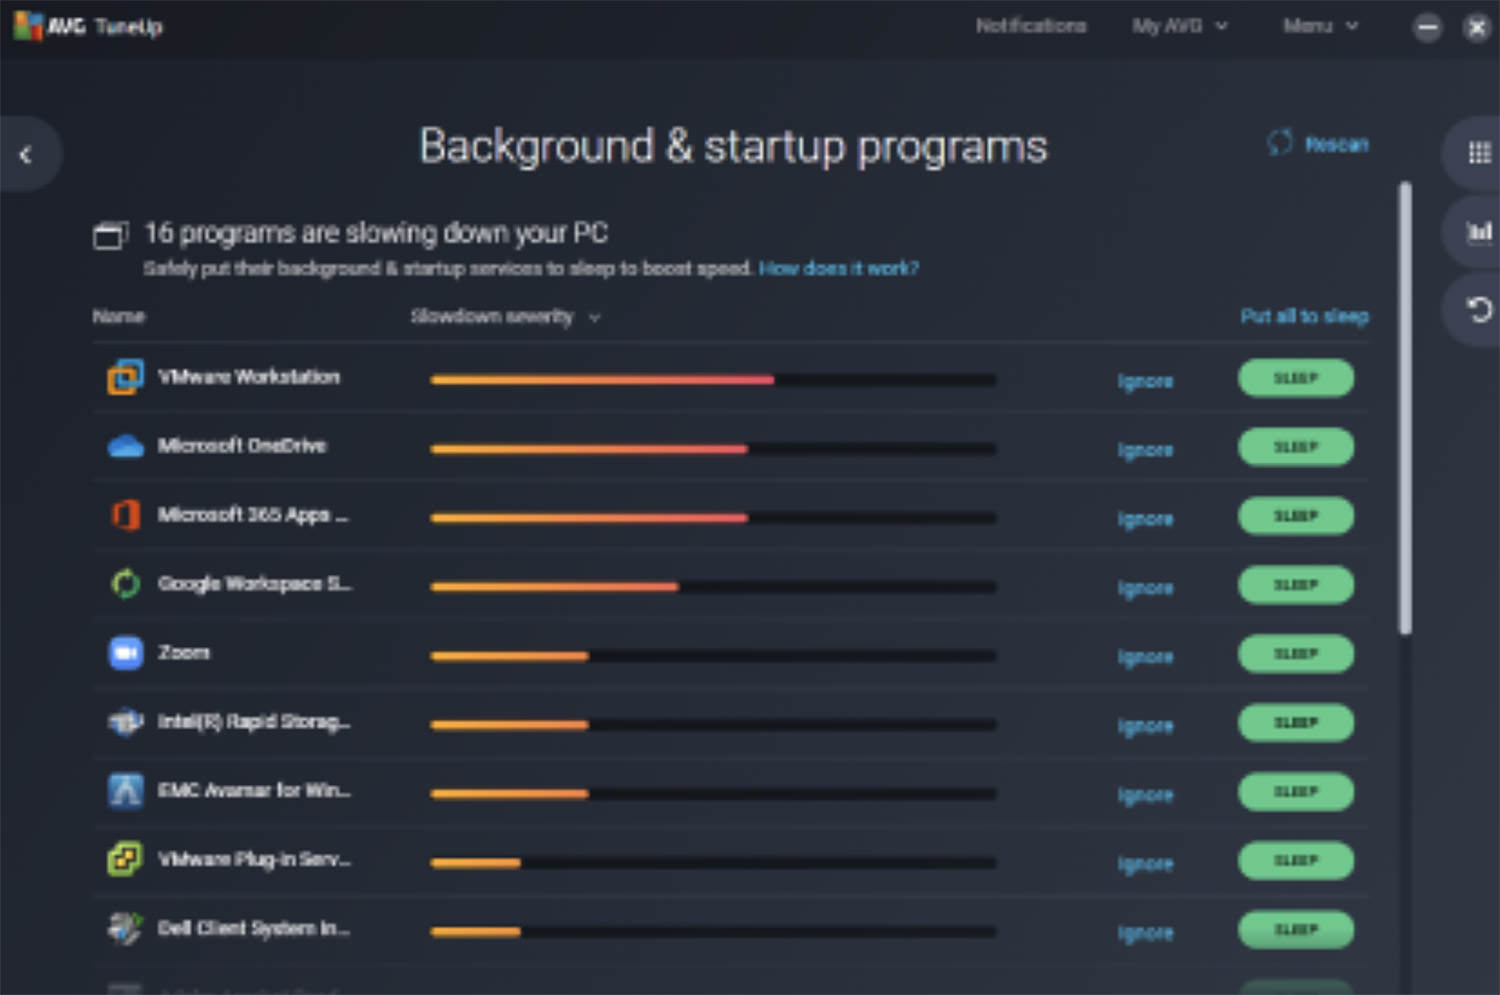Screen dimensions: 1500x995
Task: Put Intel(R) Rapid Storage to sleep
Action: point(1296,723)
